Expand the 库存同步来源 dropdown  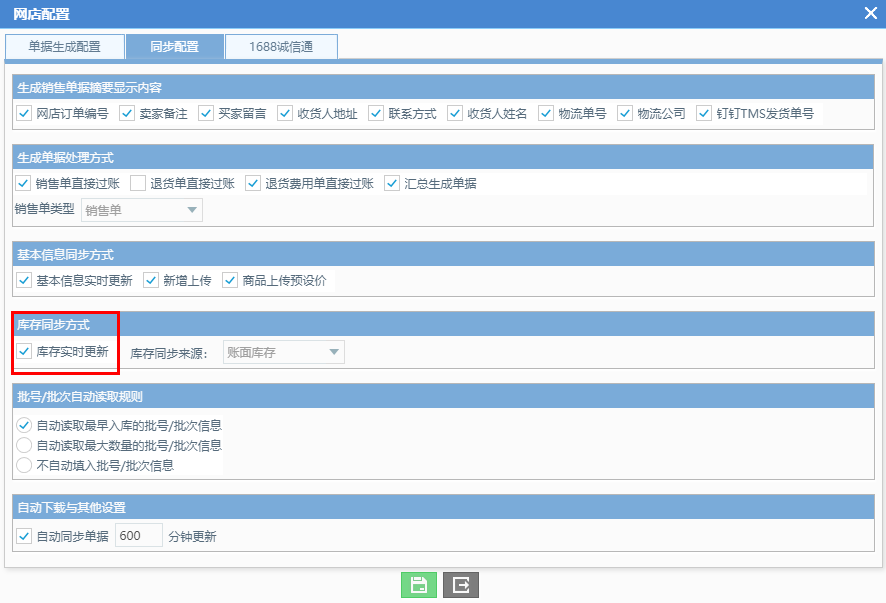tap(284, 352)
